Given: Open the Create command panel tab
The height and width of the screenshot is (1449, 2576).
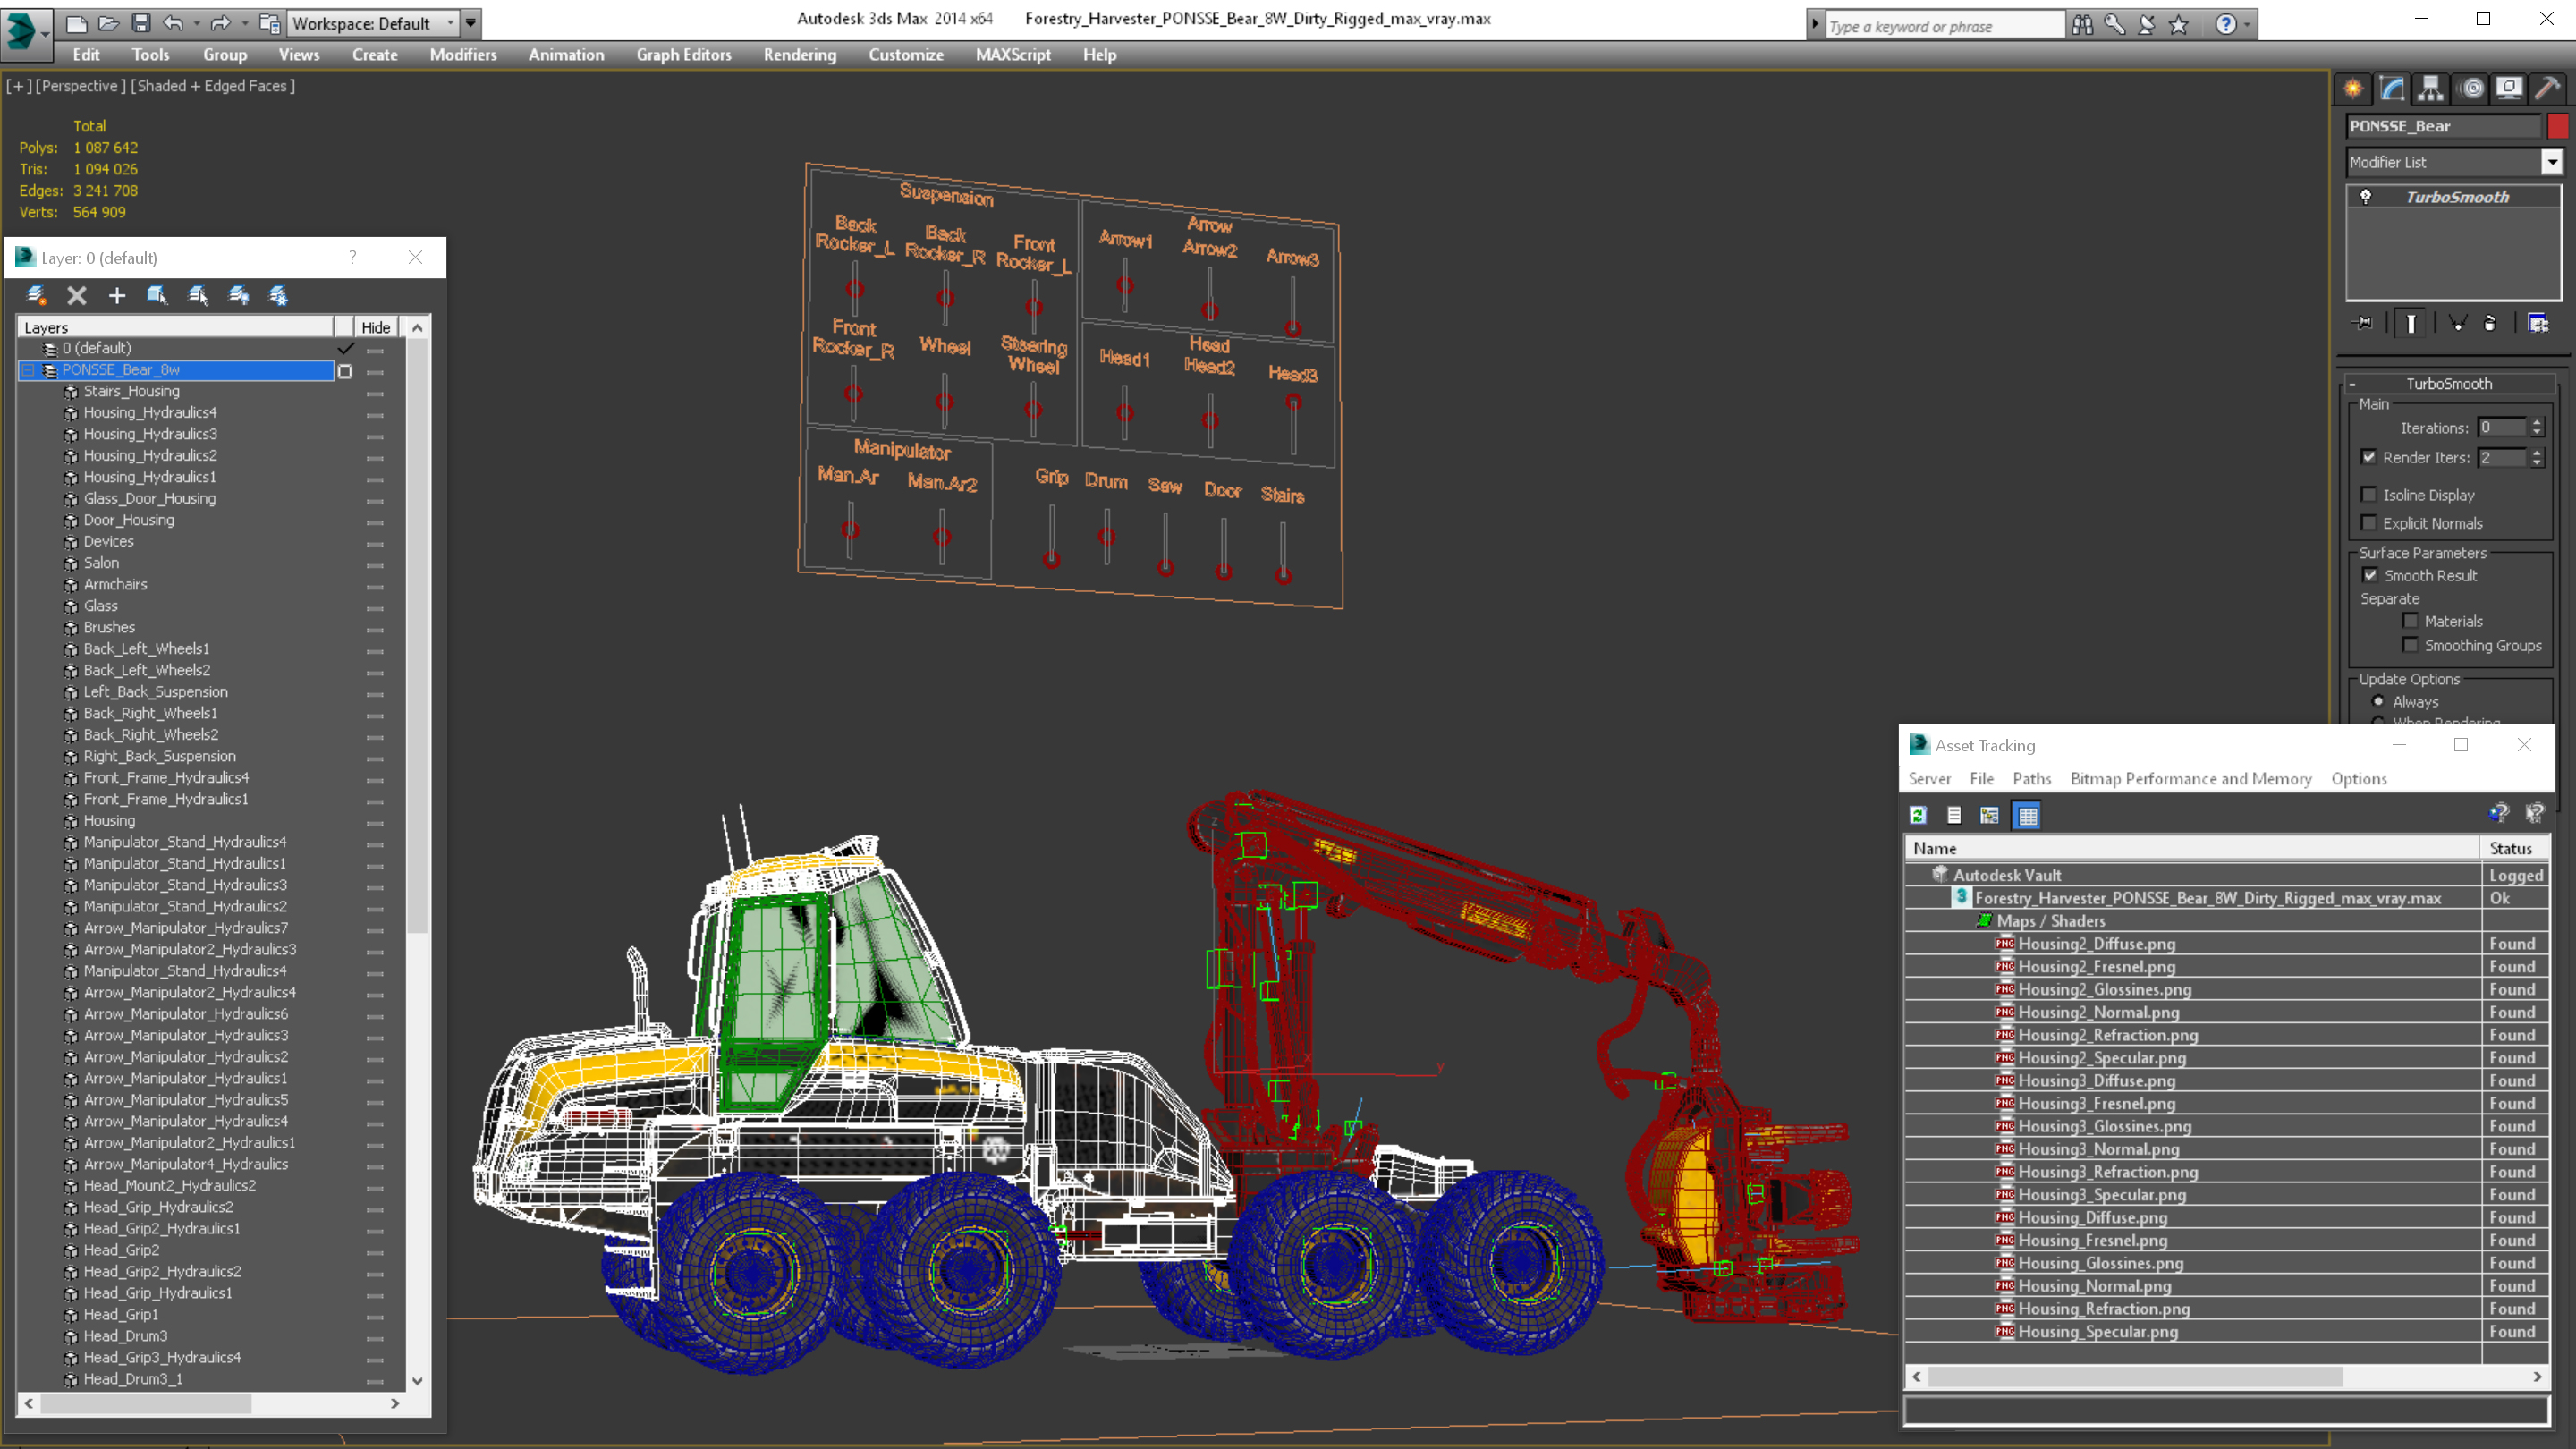Looking at the screenshot, I should (x=2354, y=88).
